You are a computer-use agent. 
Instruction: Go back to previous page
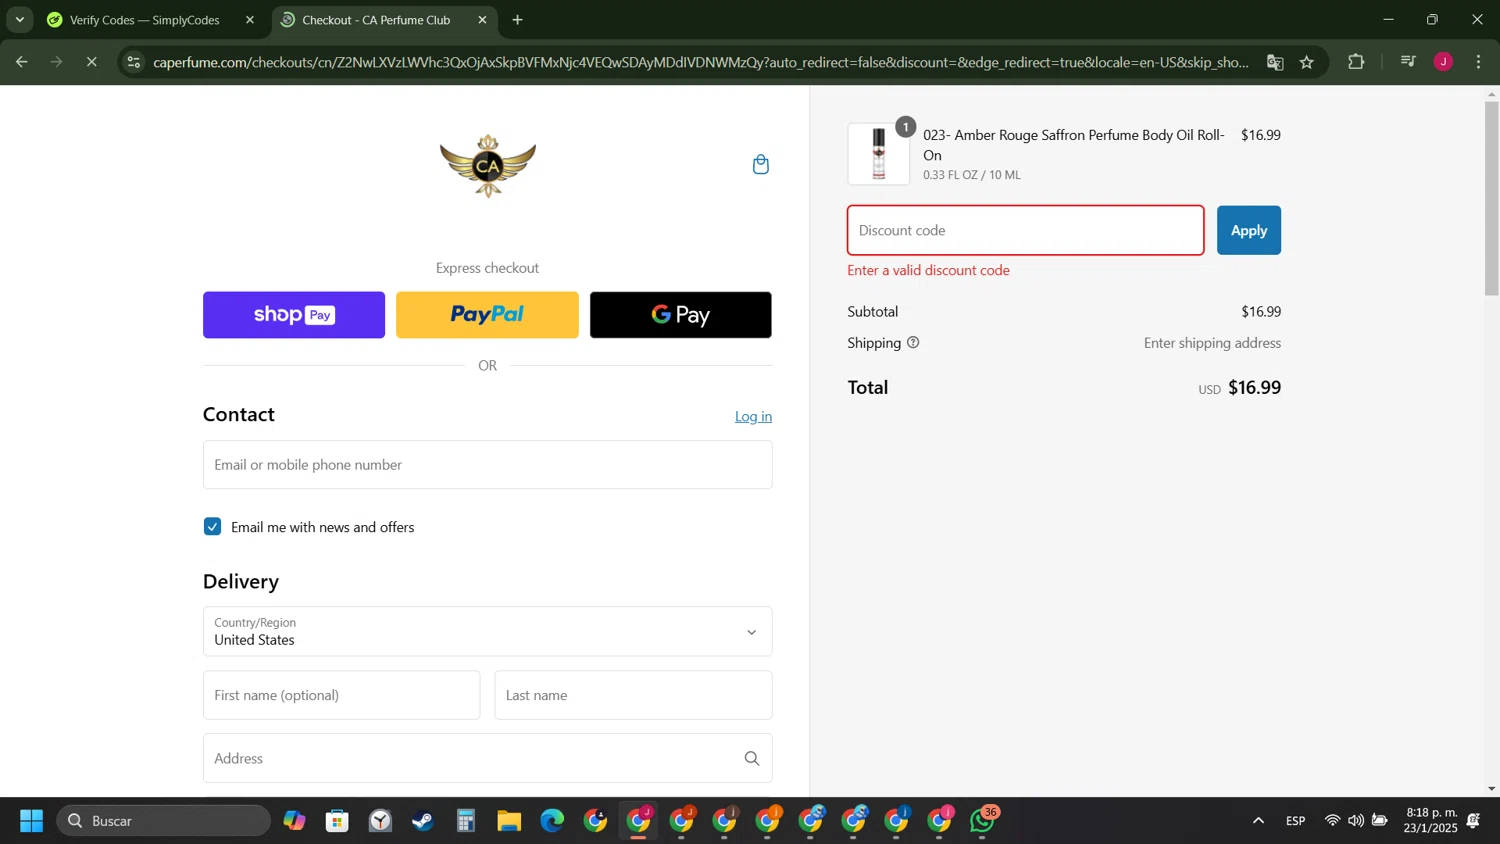point(21,62)
